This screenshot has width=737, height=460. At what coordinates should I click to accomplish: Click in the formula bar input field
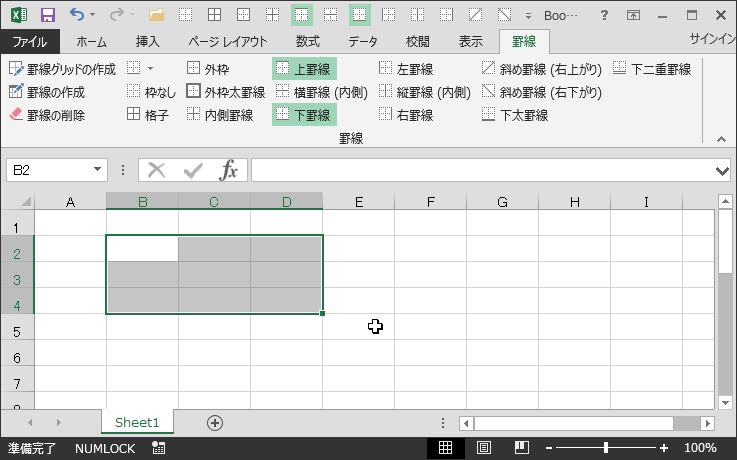coord(482,170)
